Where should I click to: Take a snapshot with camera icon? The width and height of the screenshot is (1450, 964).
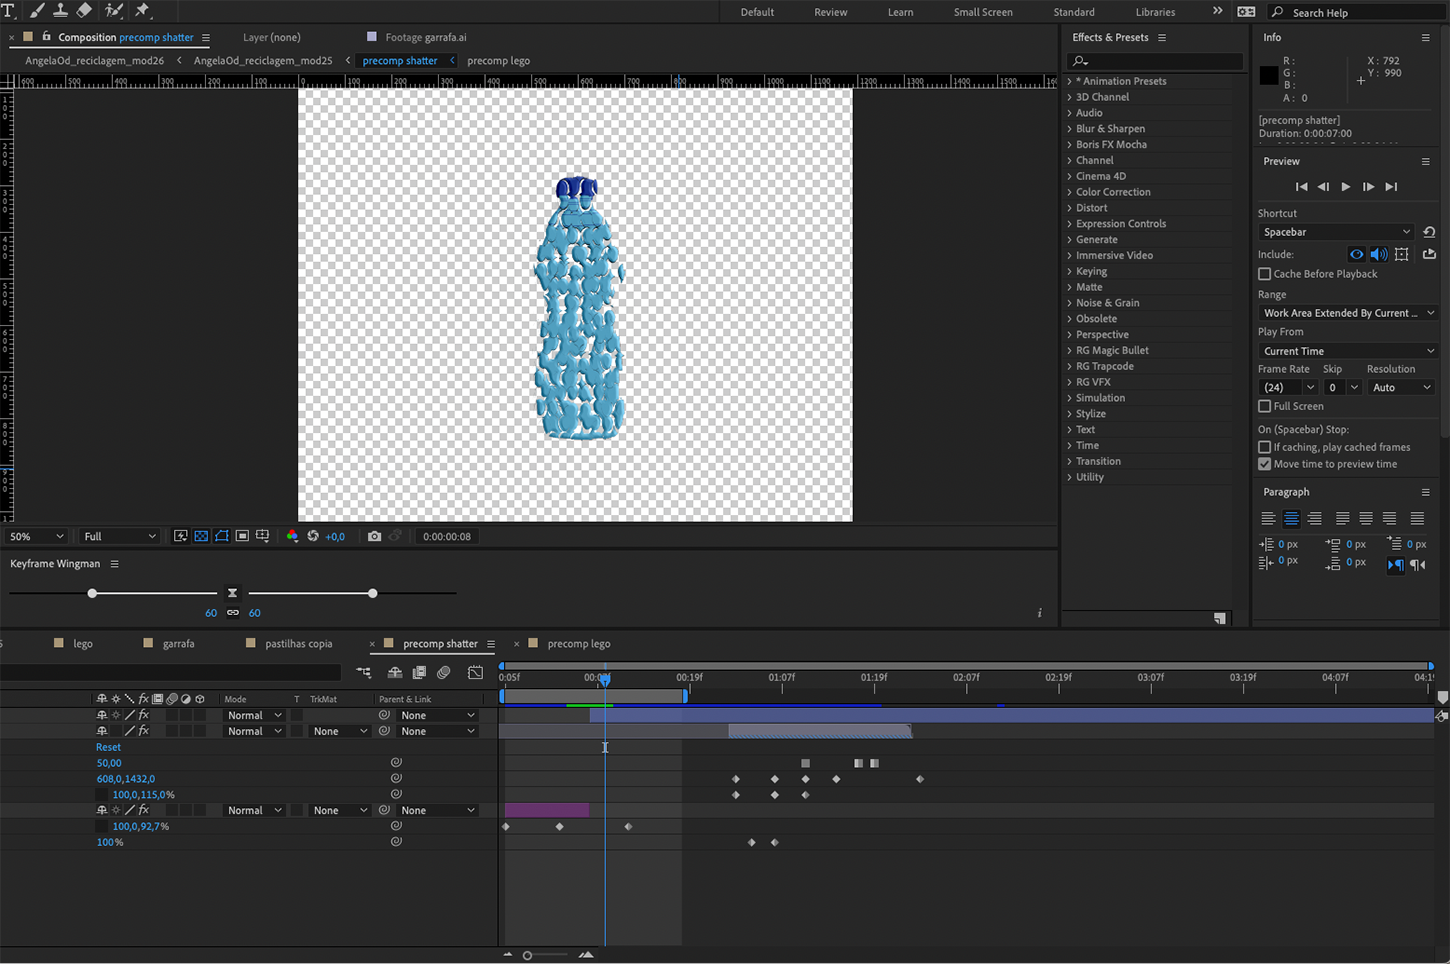point(374,536)
